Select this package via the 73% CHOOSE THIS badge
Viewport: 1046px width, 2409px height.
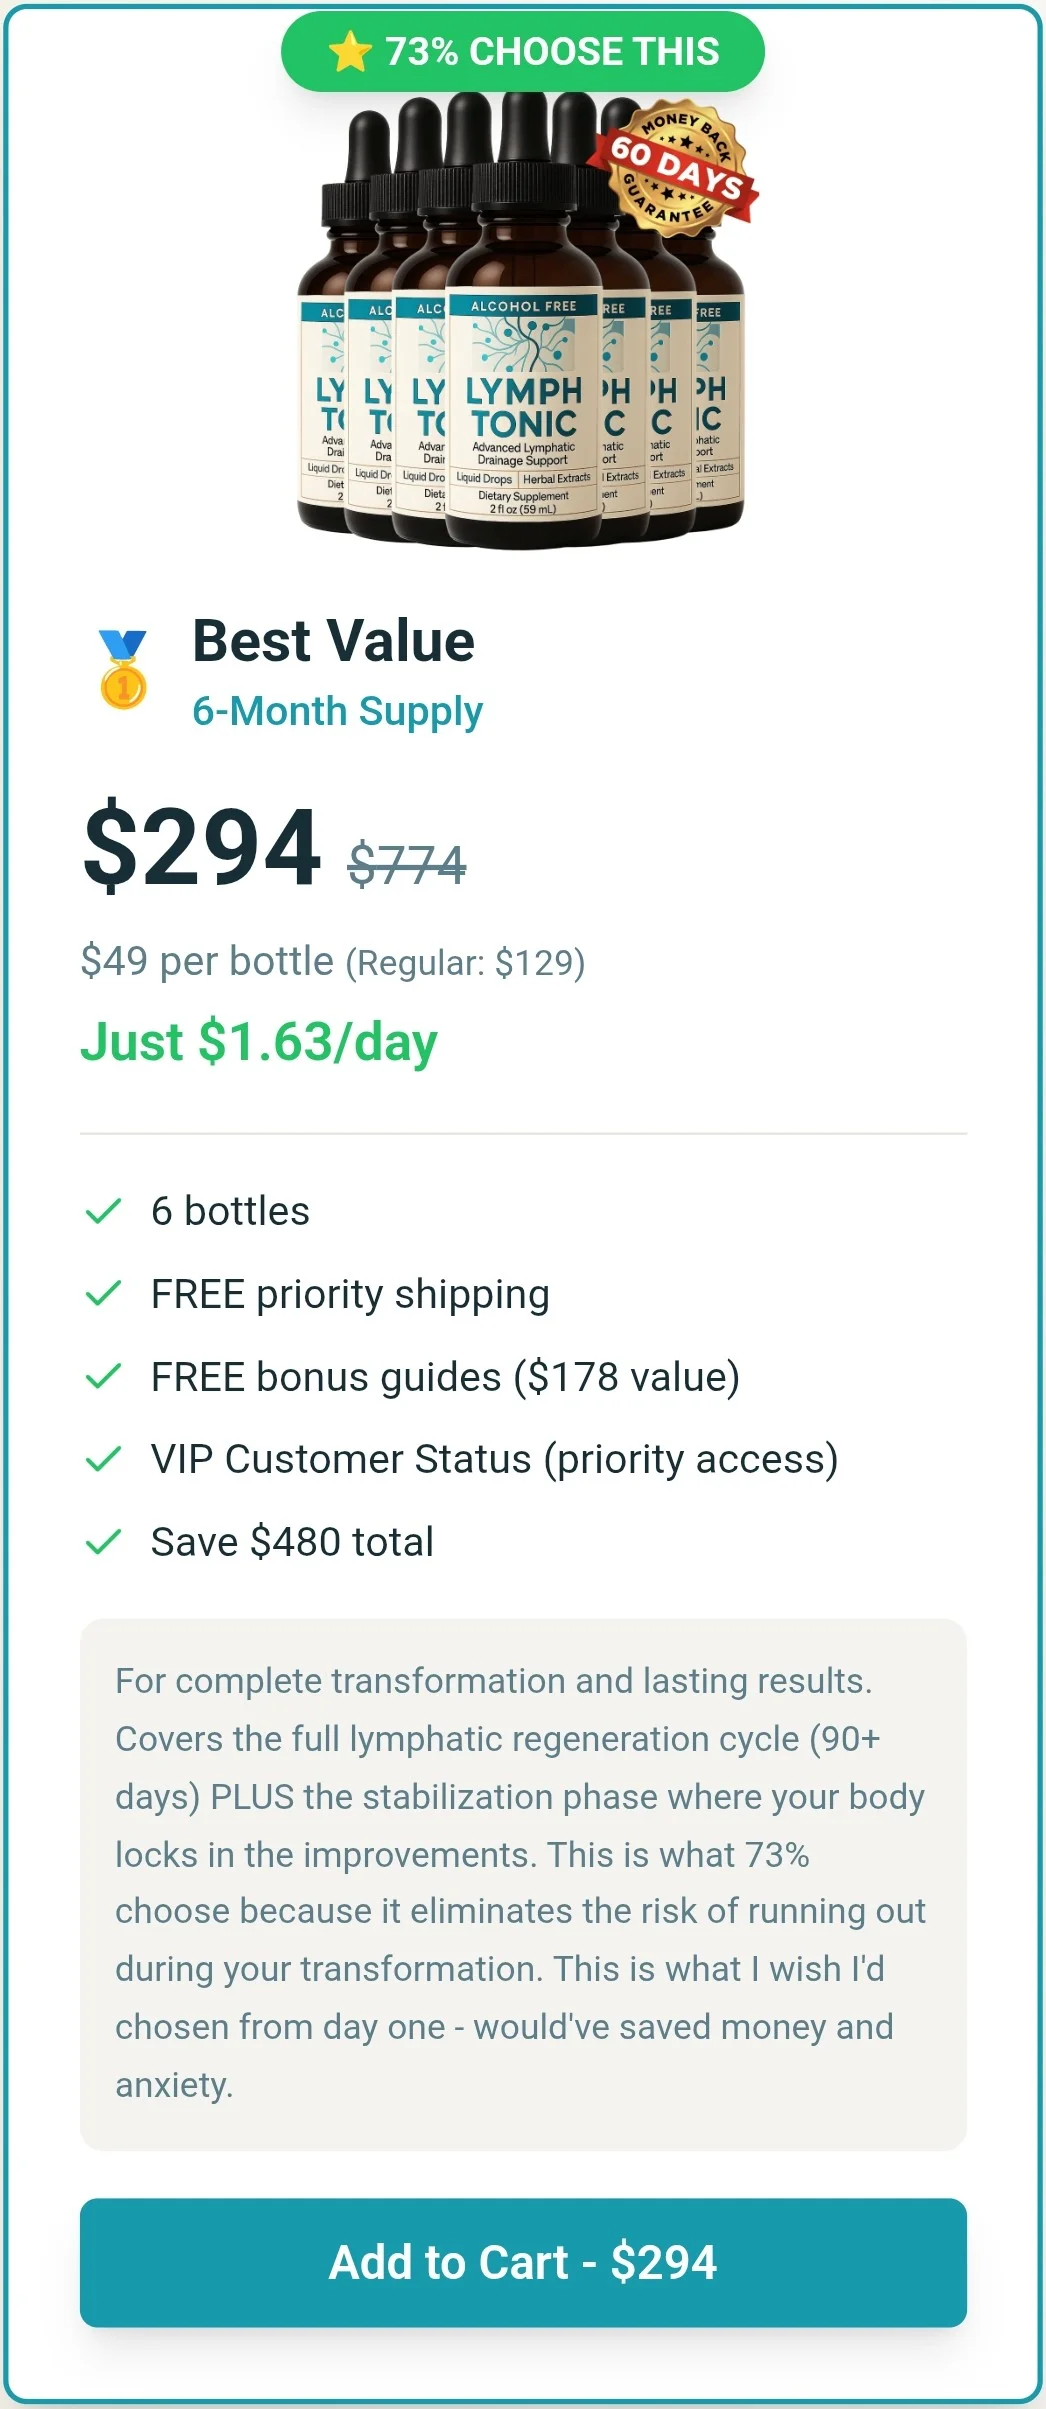pyautogui.click(x=523, y=51)
